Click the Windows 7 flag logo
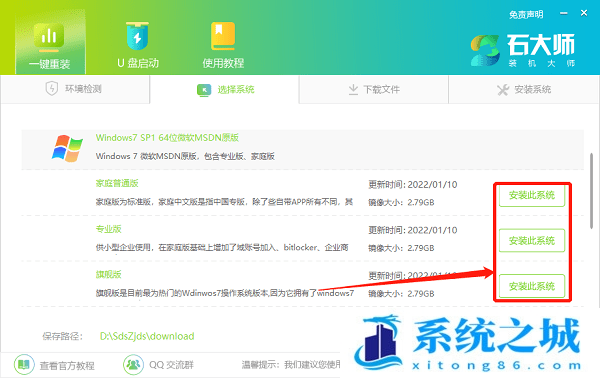Screen dimensions: 600x378 [x=67, y=148]
